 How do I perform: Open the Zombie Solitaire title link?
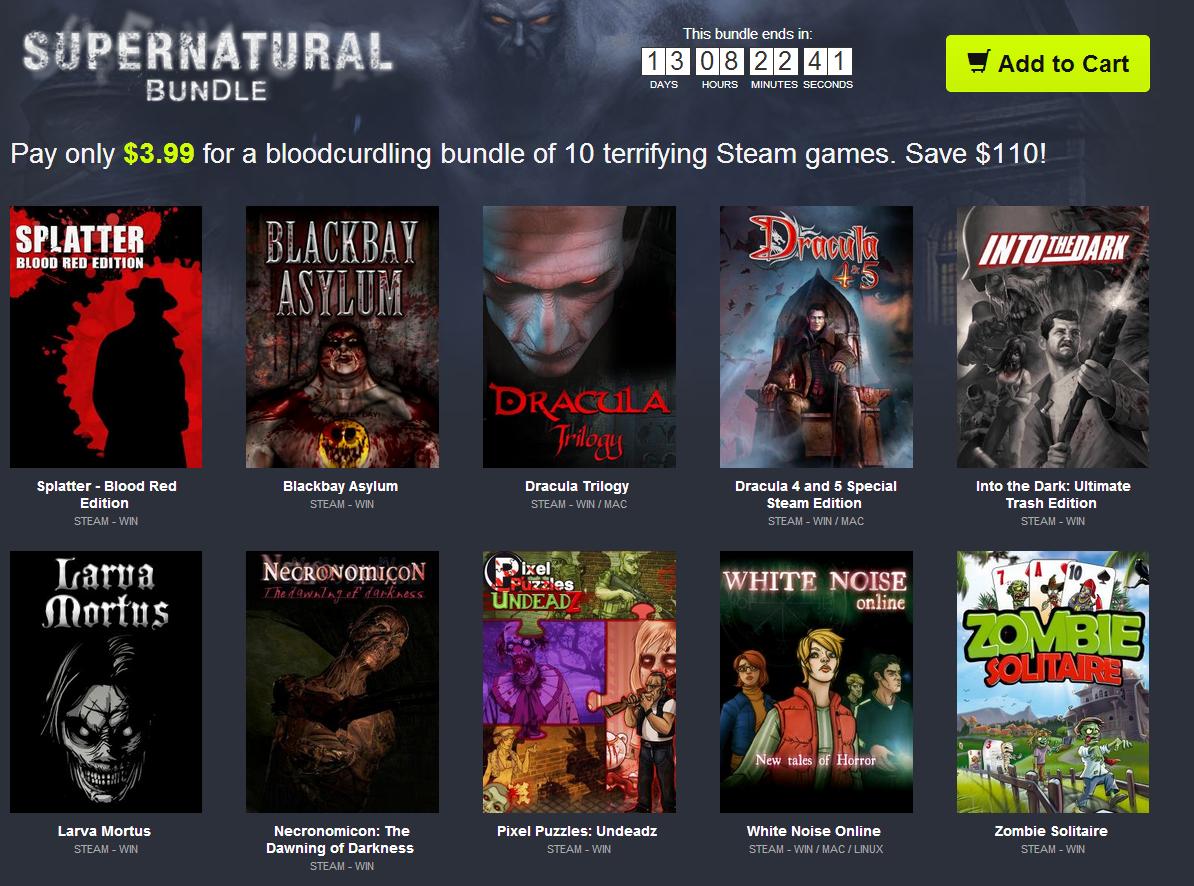[1051, 831]
